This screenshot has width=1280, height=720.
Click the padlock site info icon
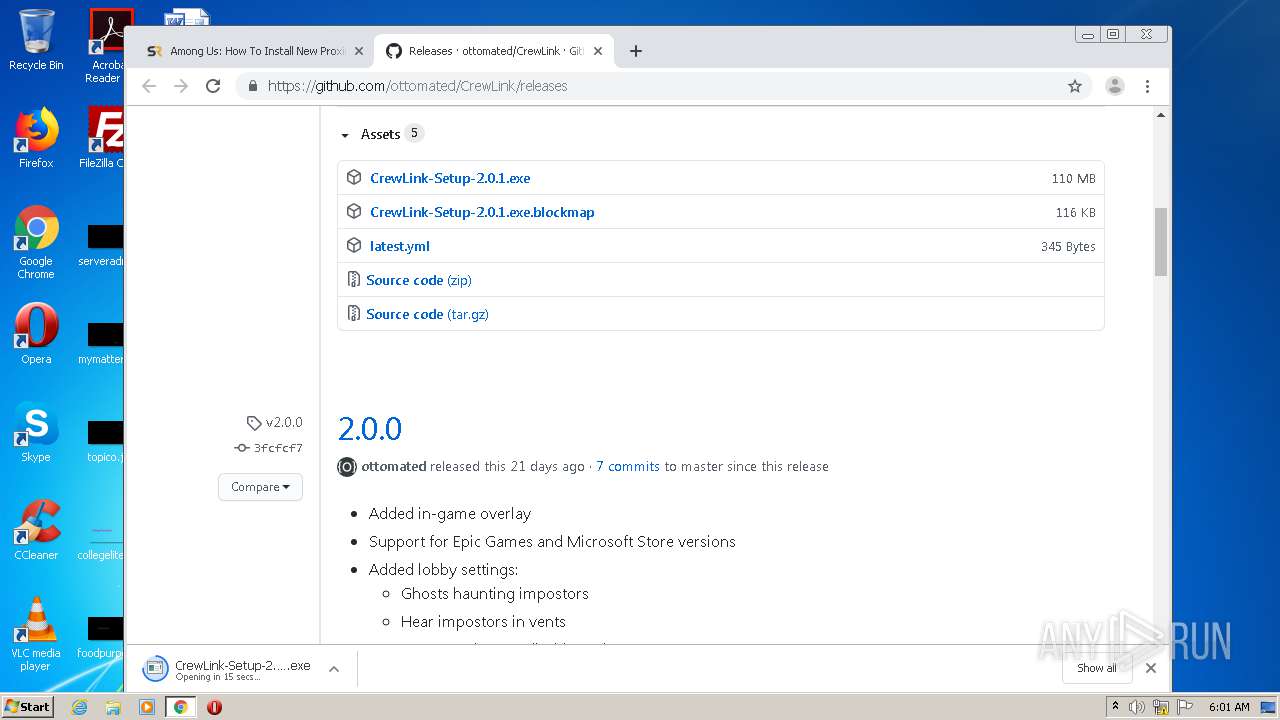[x=253, y=86]
